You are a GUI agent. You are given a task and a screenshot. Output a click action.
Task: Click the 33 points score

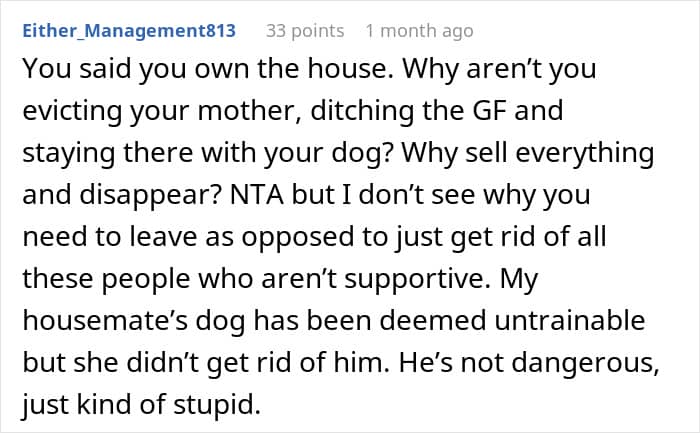coord(305,31)
